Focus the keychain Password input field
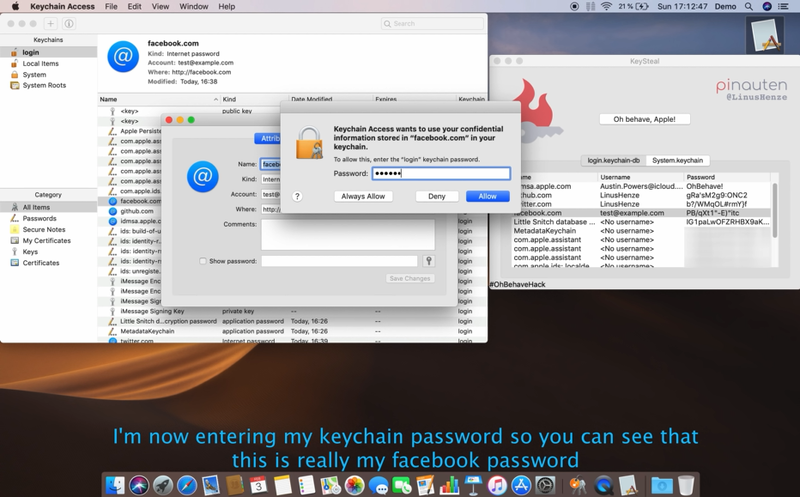Viewport: 800px width, 497px height. point(441,173)
